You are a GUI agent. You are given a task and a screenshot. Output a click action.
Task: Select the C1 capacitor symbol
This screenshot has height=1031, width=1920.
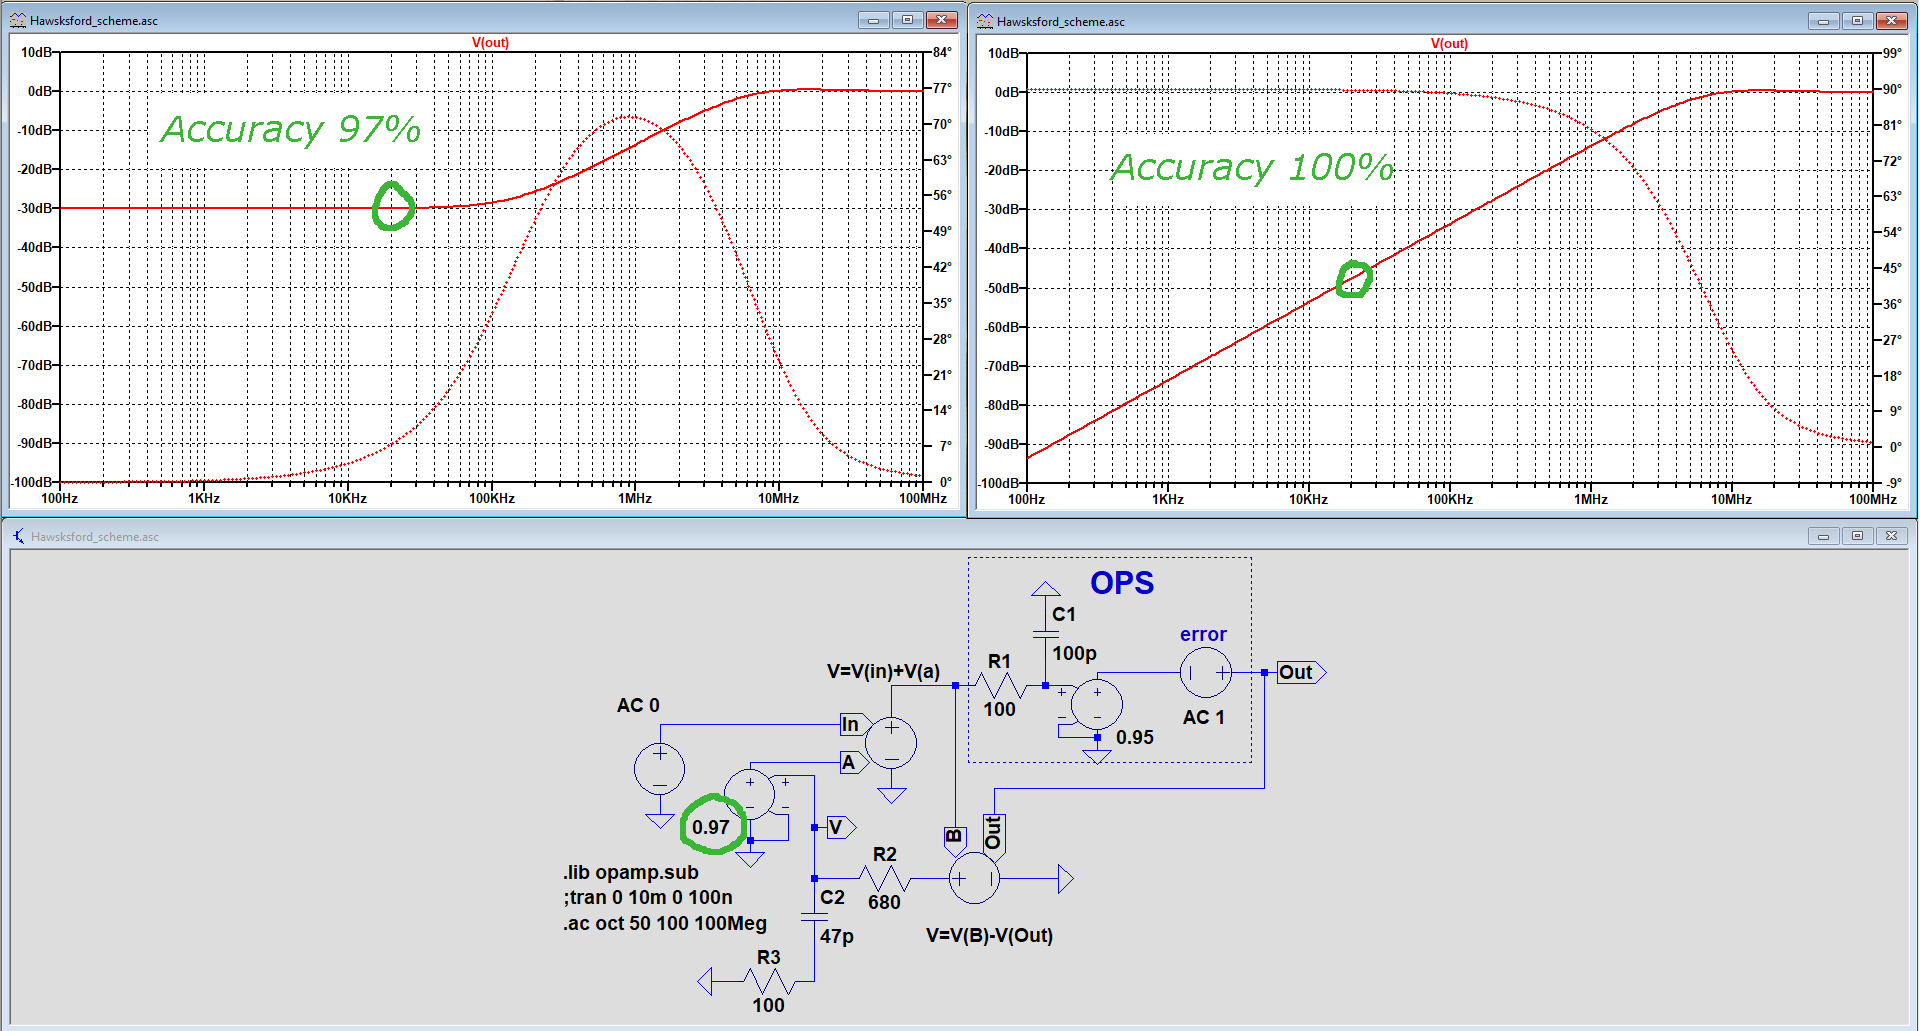1045,634
